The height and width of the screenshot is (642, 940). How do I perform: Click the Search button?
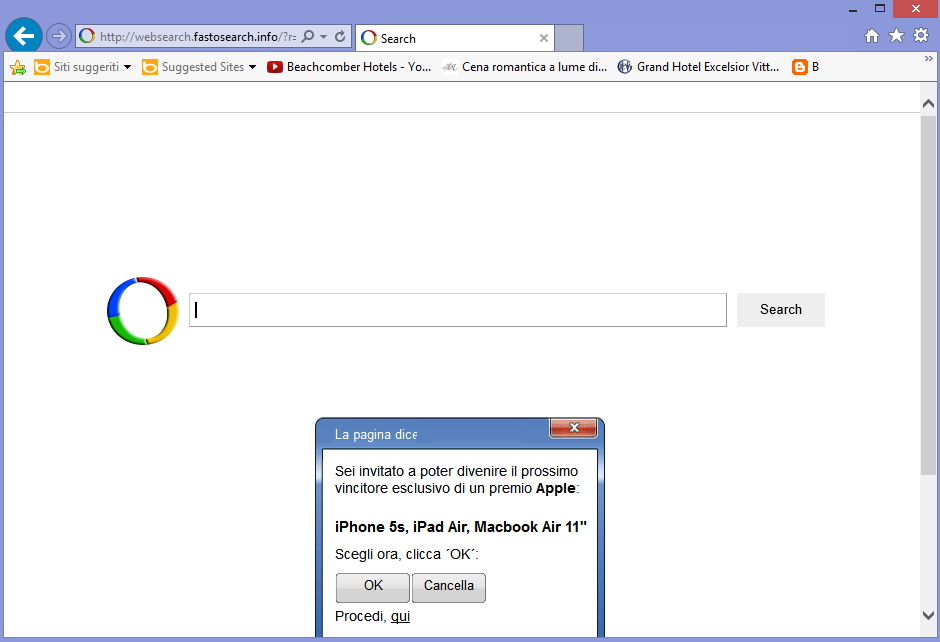click(781, 310)
